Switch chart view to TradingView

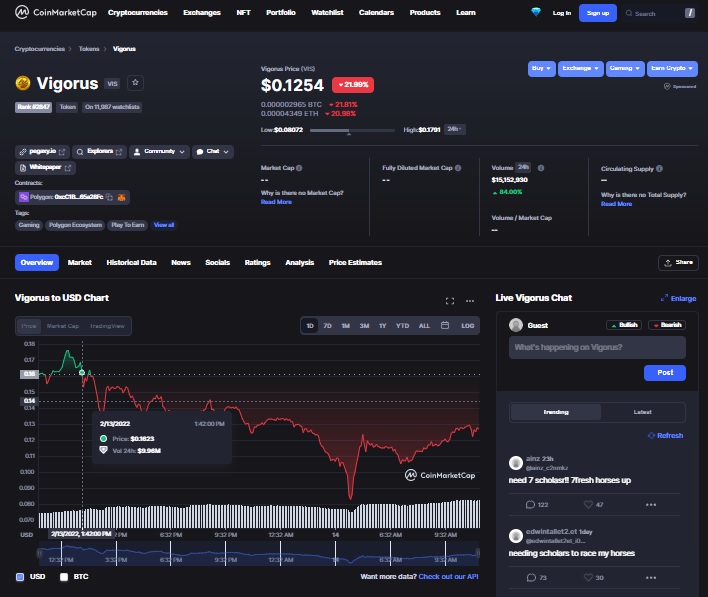[107, 326]
